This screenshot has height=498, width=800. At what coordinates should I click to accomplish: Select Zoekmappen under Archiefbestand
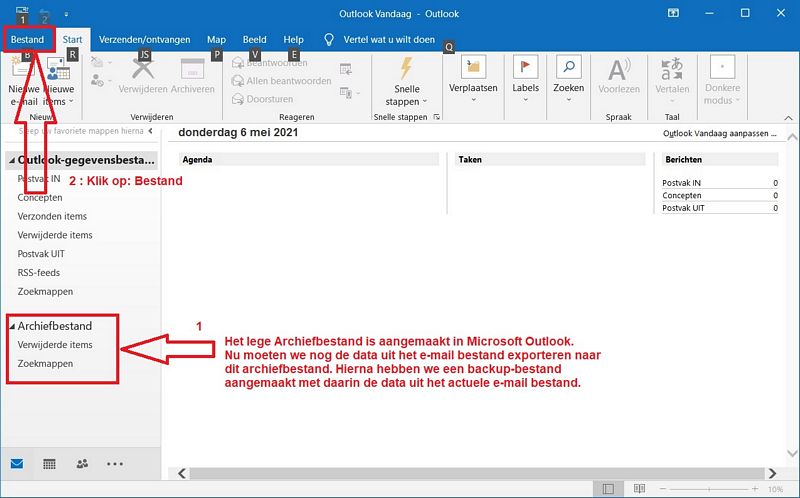pyautogui.click(x=45, y=364)
